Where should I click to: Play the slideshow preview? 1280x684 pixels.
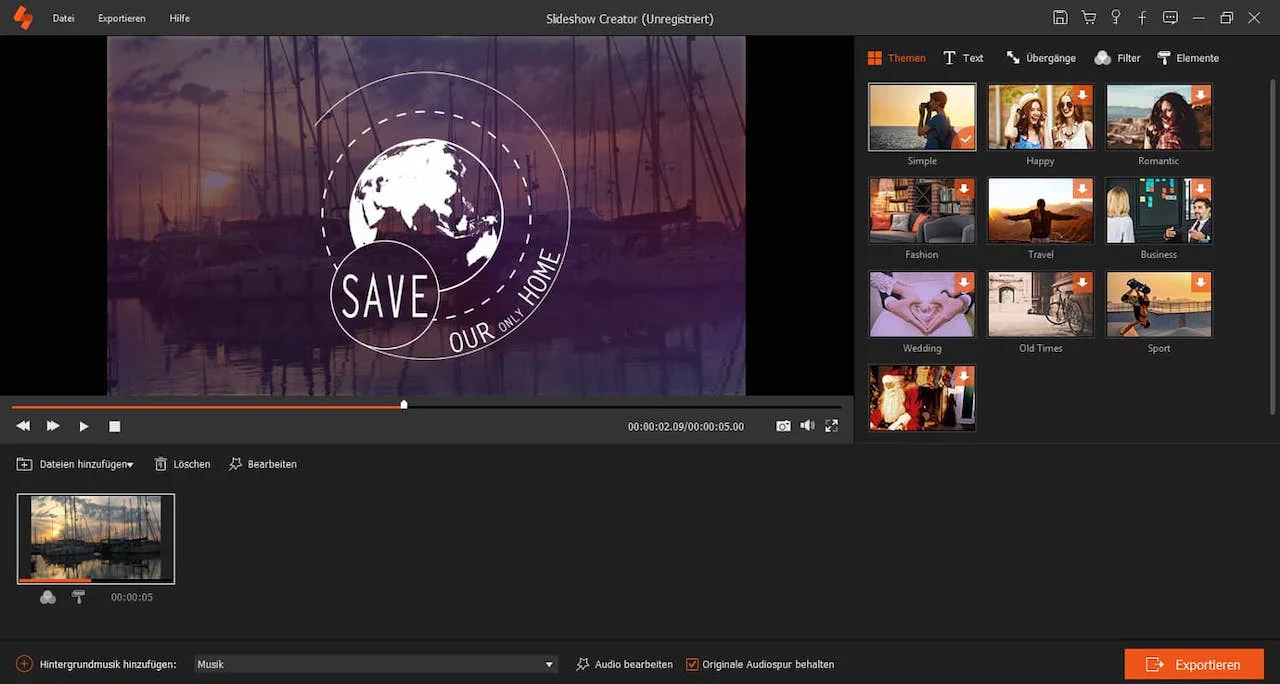(x=84, y=426)
